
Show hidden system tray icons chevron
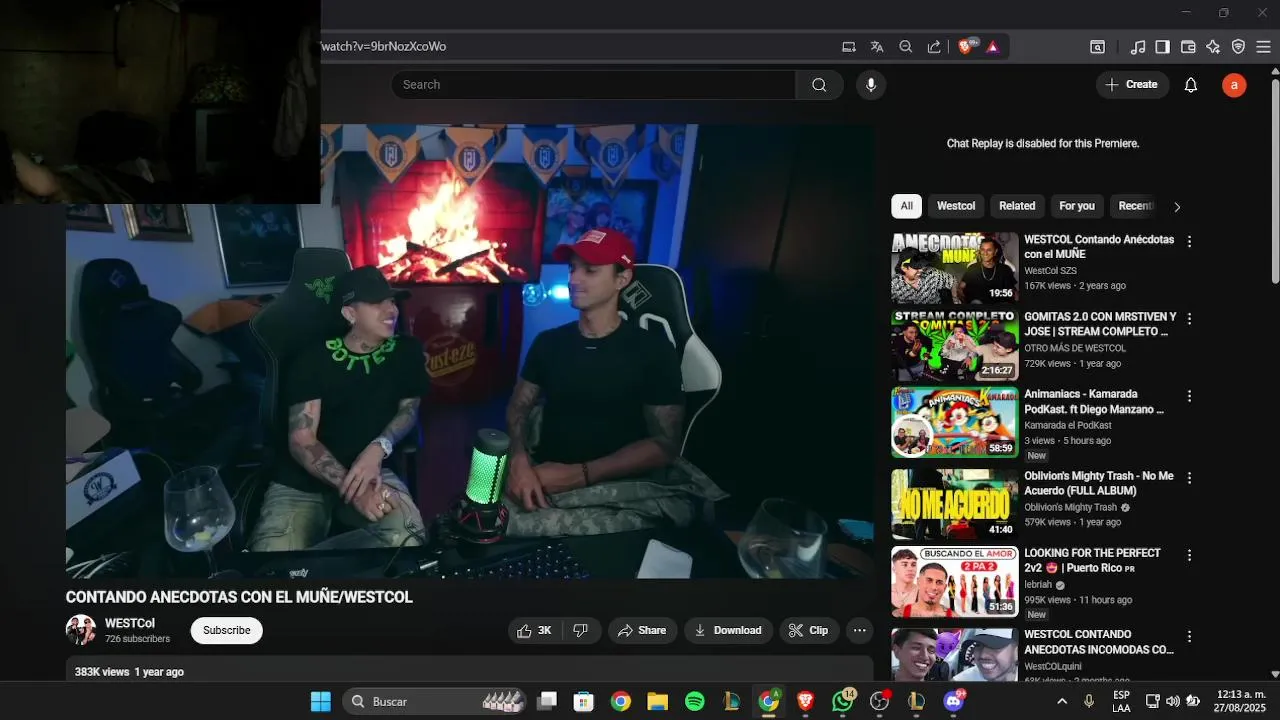coord(1062,701)
